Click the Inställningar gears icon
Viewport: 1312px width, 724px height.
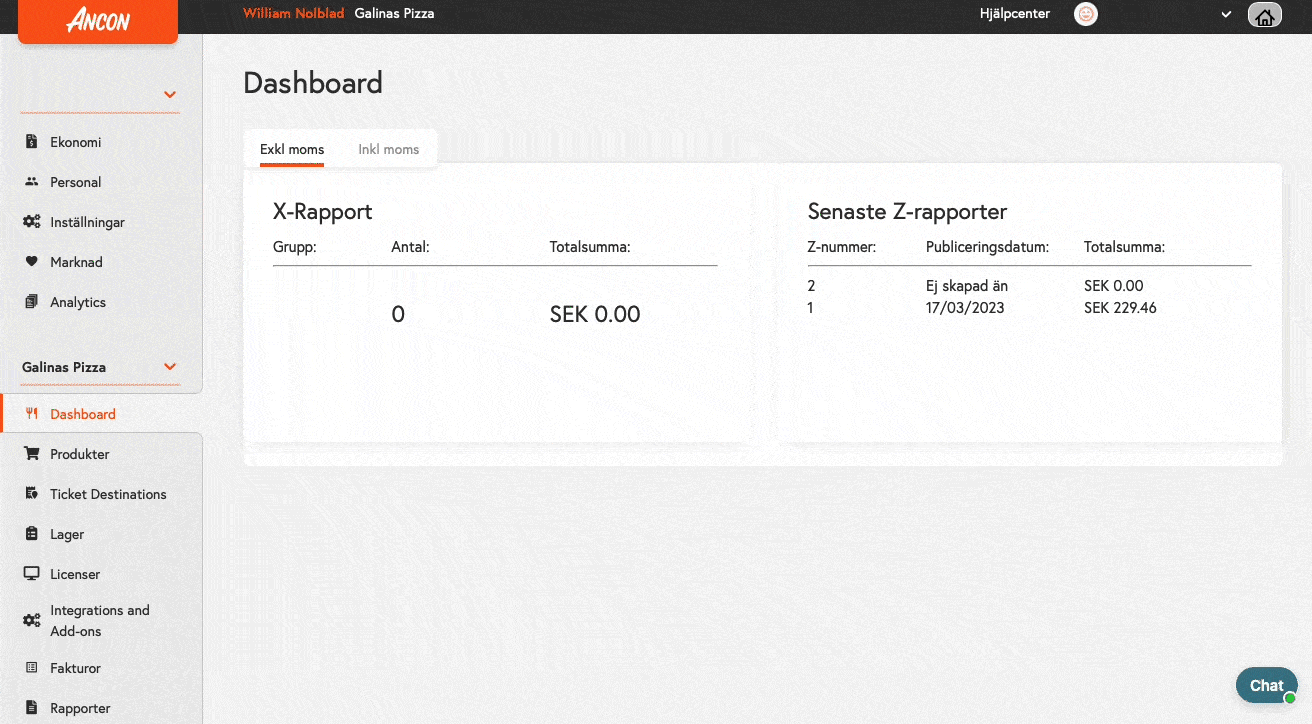coord(31,222)
